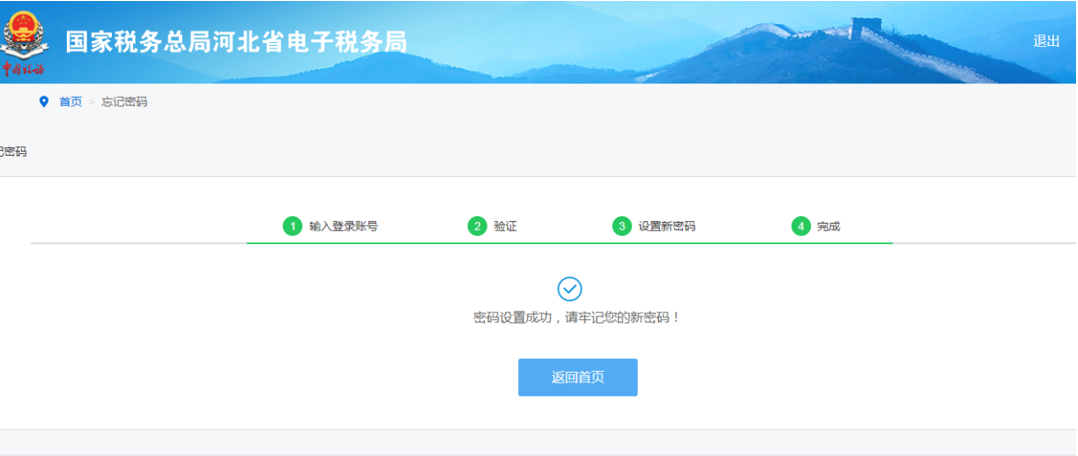The width and height of the screenshot is (1078, 456).
Task: Select the 输入登录账号 step label
Action: (343, 226)
